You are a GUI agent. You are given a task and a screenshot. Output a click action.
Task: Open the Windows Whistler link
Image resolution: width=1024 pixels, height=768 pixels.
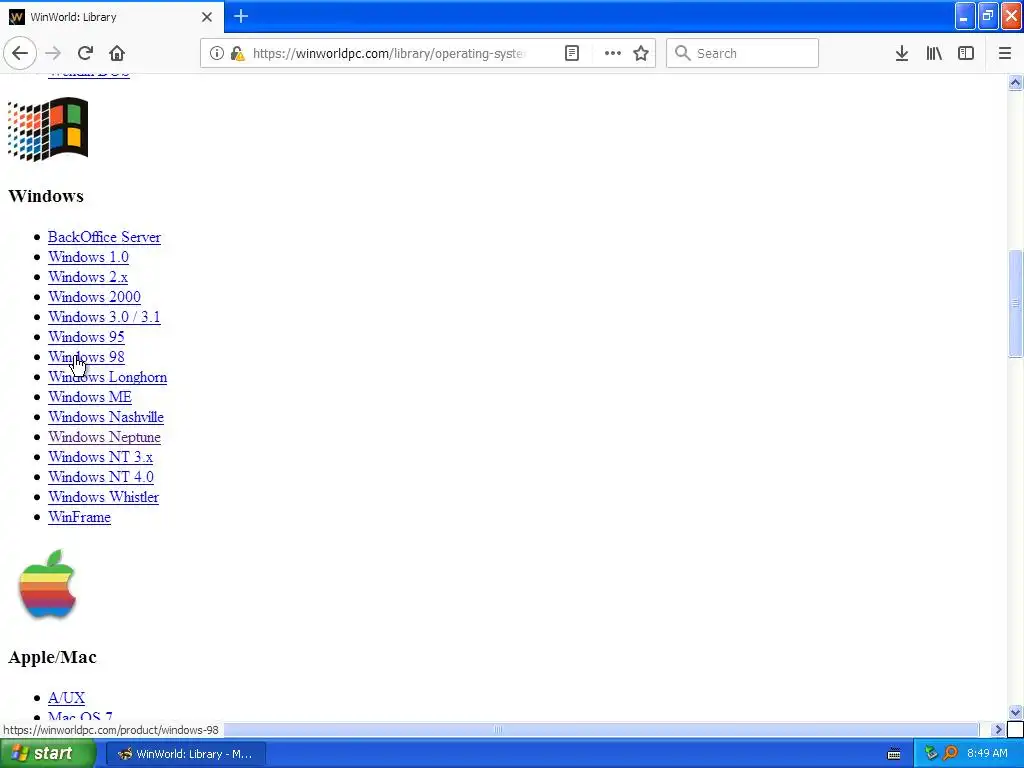coord(103,497)
